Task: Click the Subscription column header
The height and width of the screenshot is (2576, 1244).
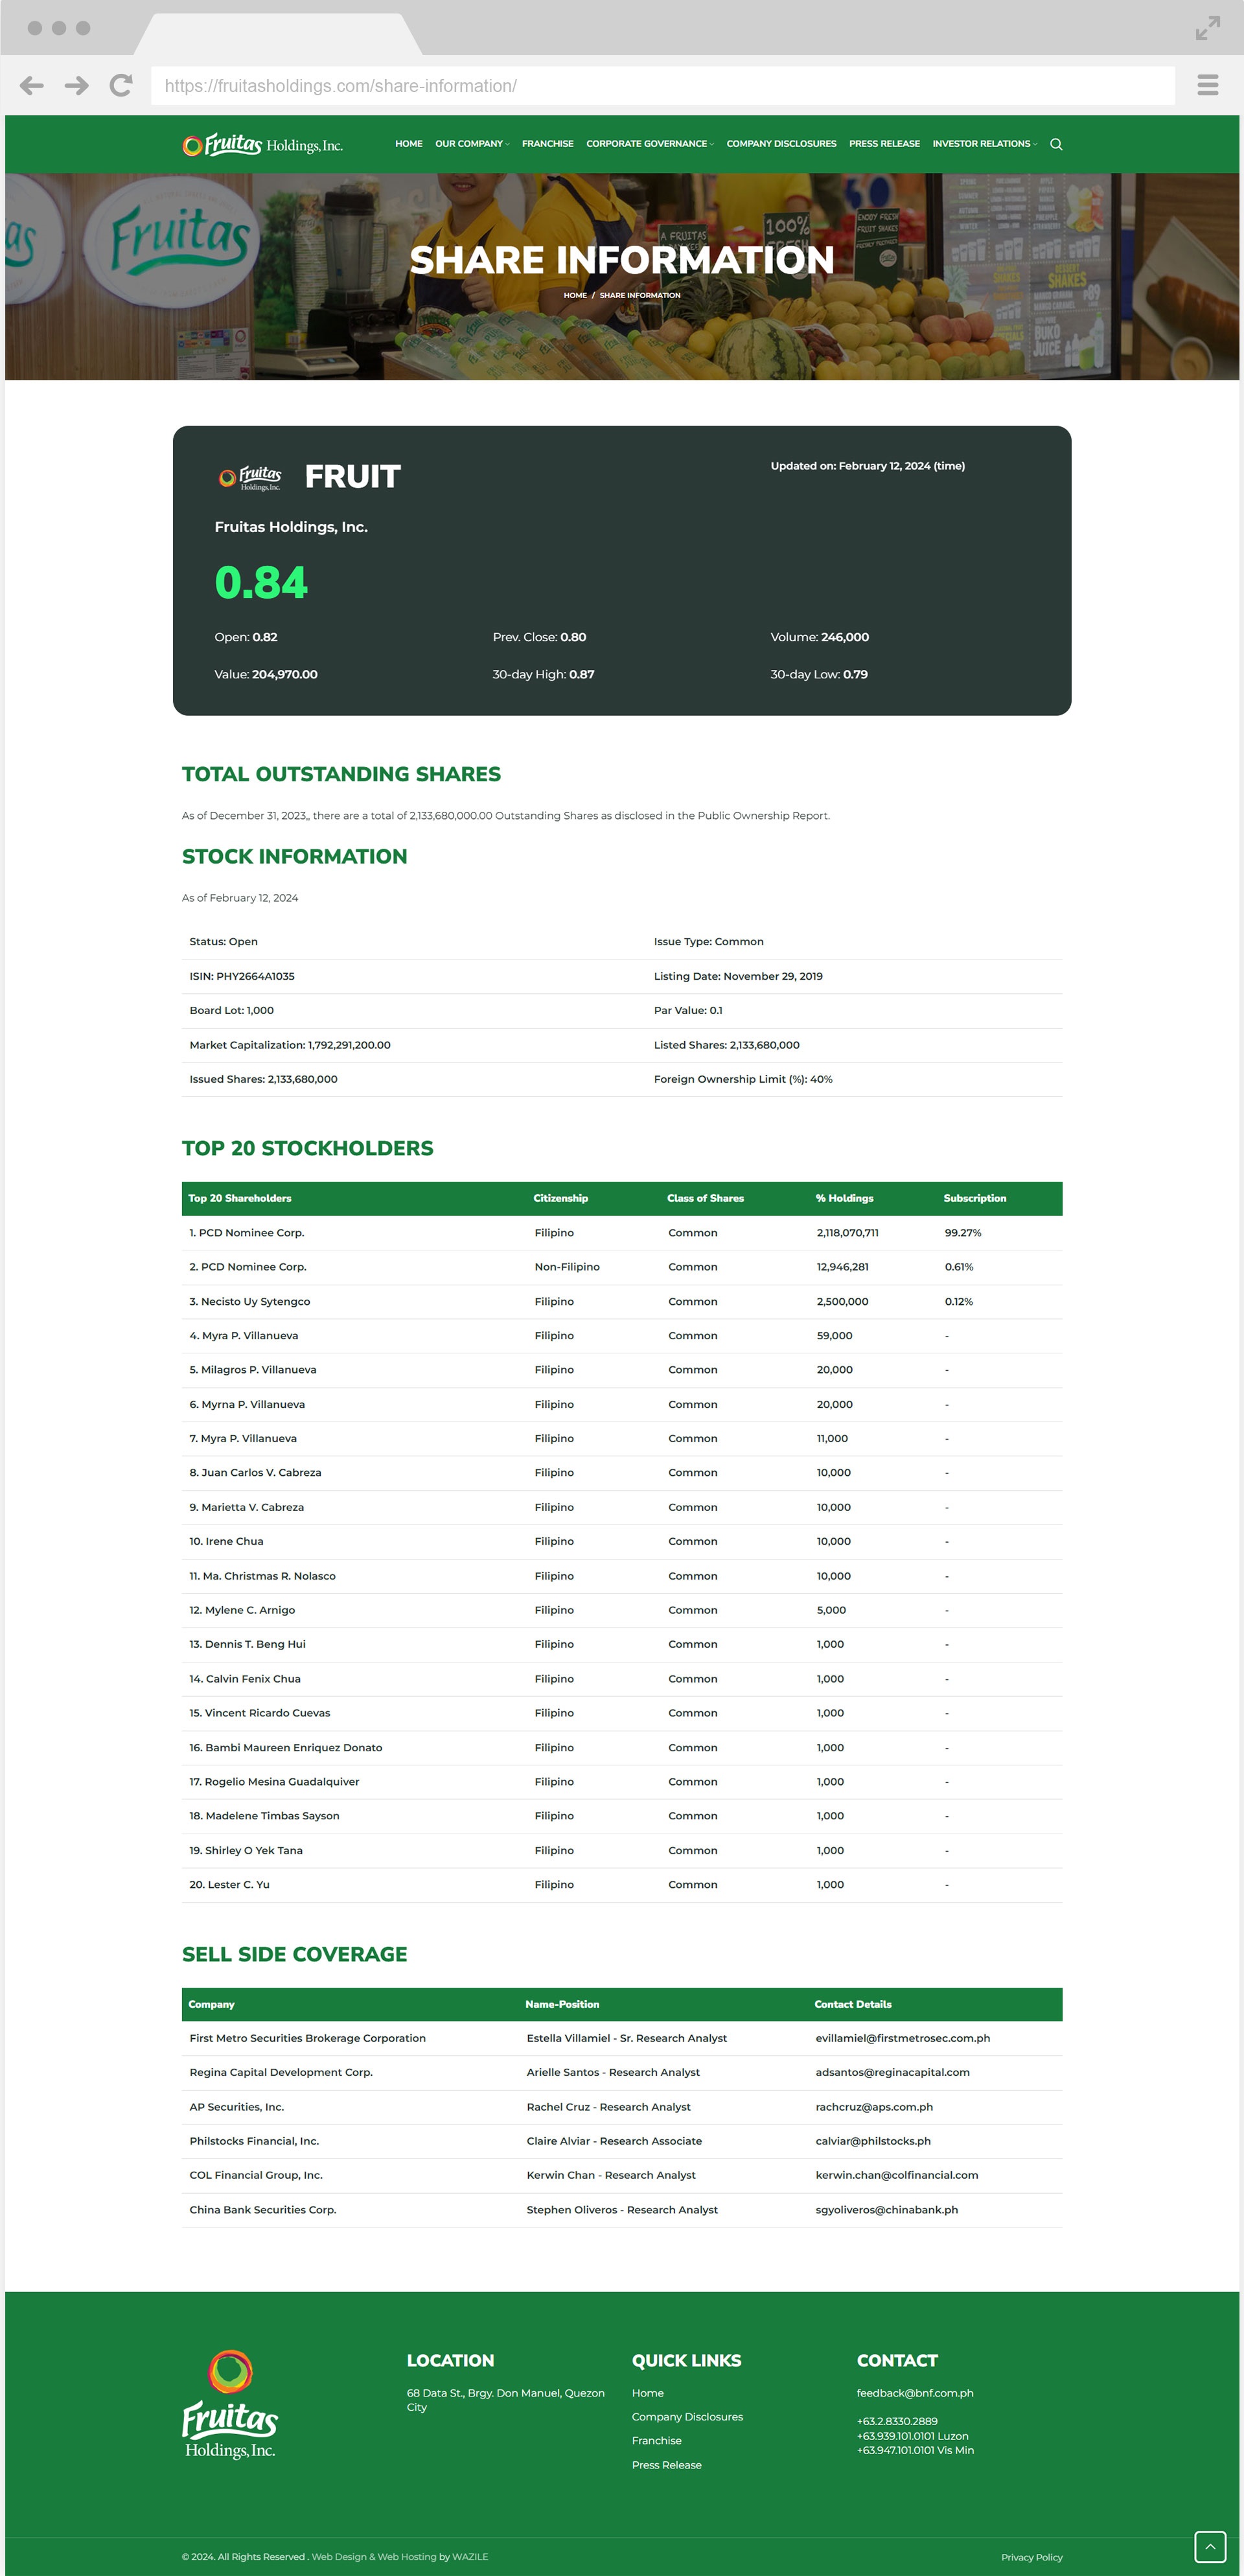Action: click(x=975, y=1198)
